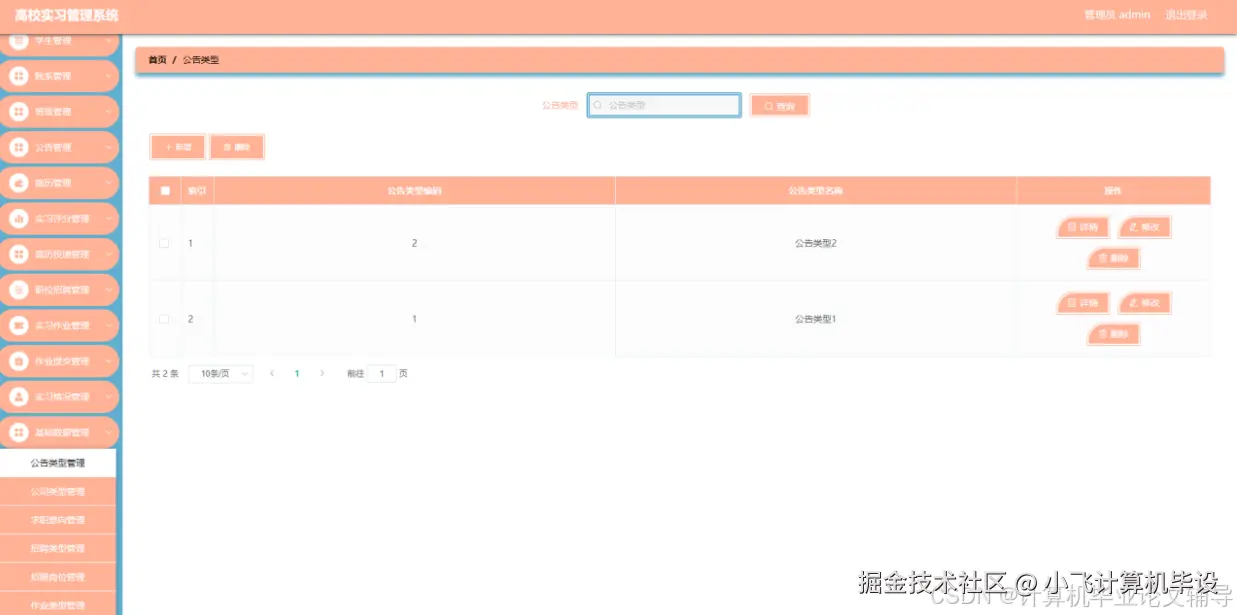Click the 查询 search button

click(779, 106)
